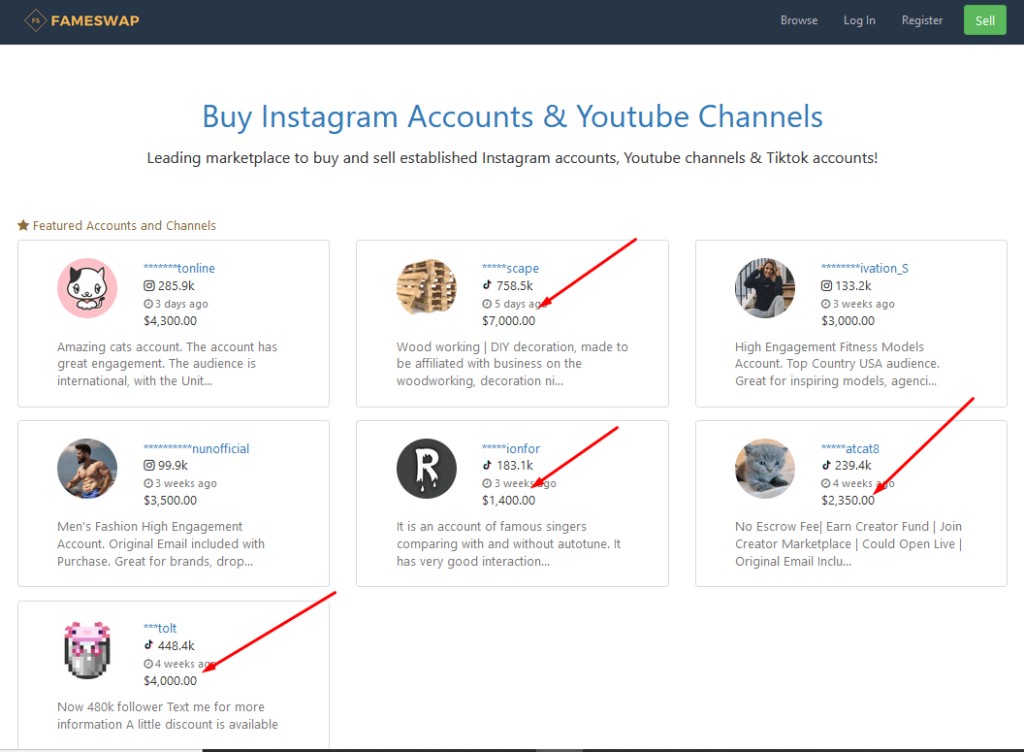
Task: Open the tonline cat avatar thumbnail
Action: [87, 288]
